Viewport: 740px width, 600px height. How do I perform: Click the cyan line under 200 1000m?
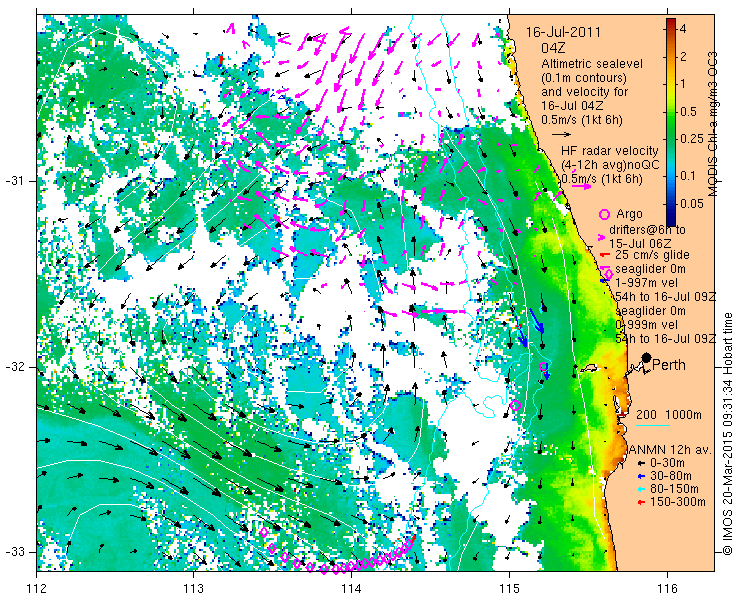[653, 425]
